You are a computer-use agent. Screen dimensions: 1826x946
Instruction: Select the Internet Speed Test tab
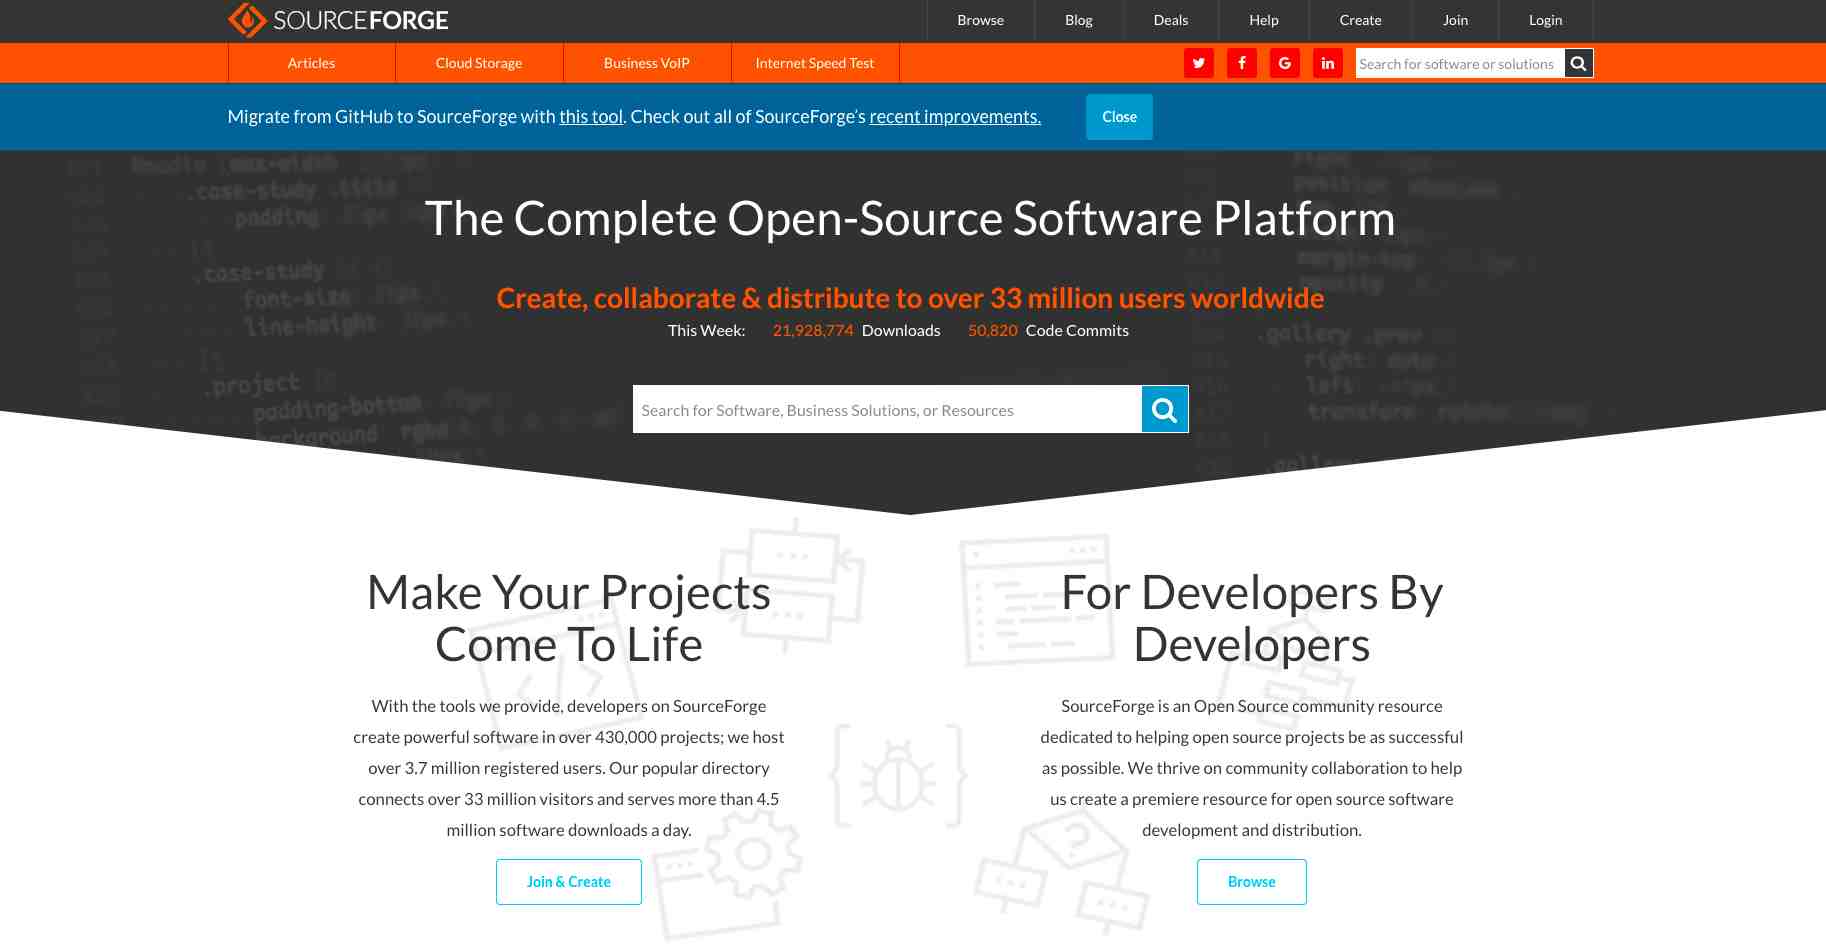tap(814, 63)
